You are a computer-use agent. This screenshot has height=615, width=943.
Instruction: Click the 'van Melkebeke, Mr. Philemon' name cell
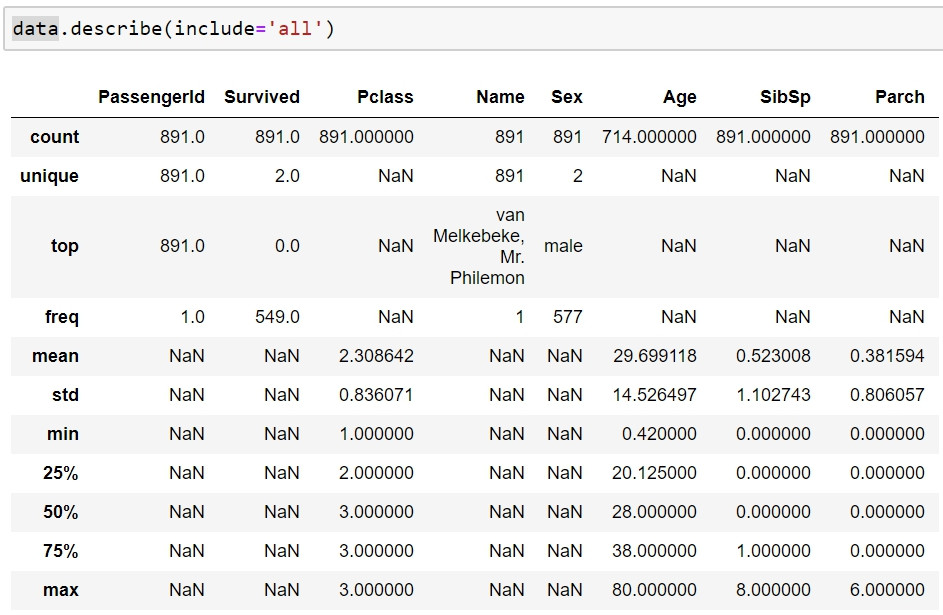[x=479, y=246]
